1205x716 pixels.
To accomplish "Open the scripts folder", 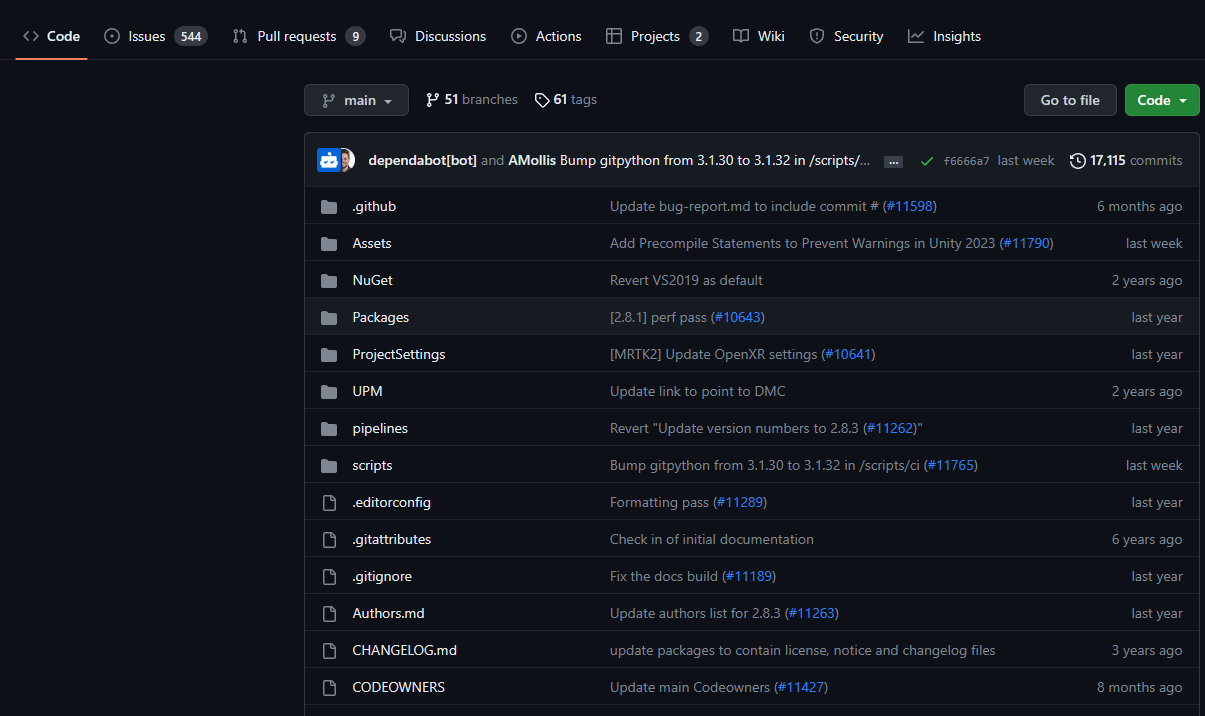I will click(x=372, y=465).
